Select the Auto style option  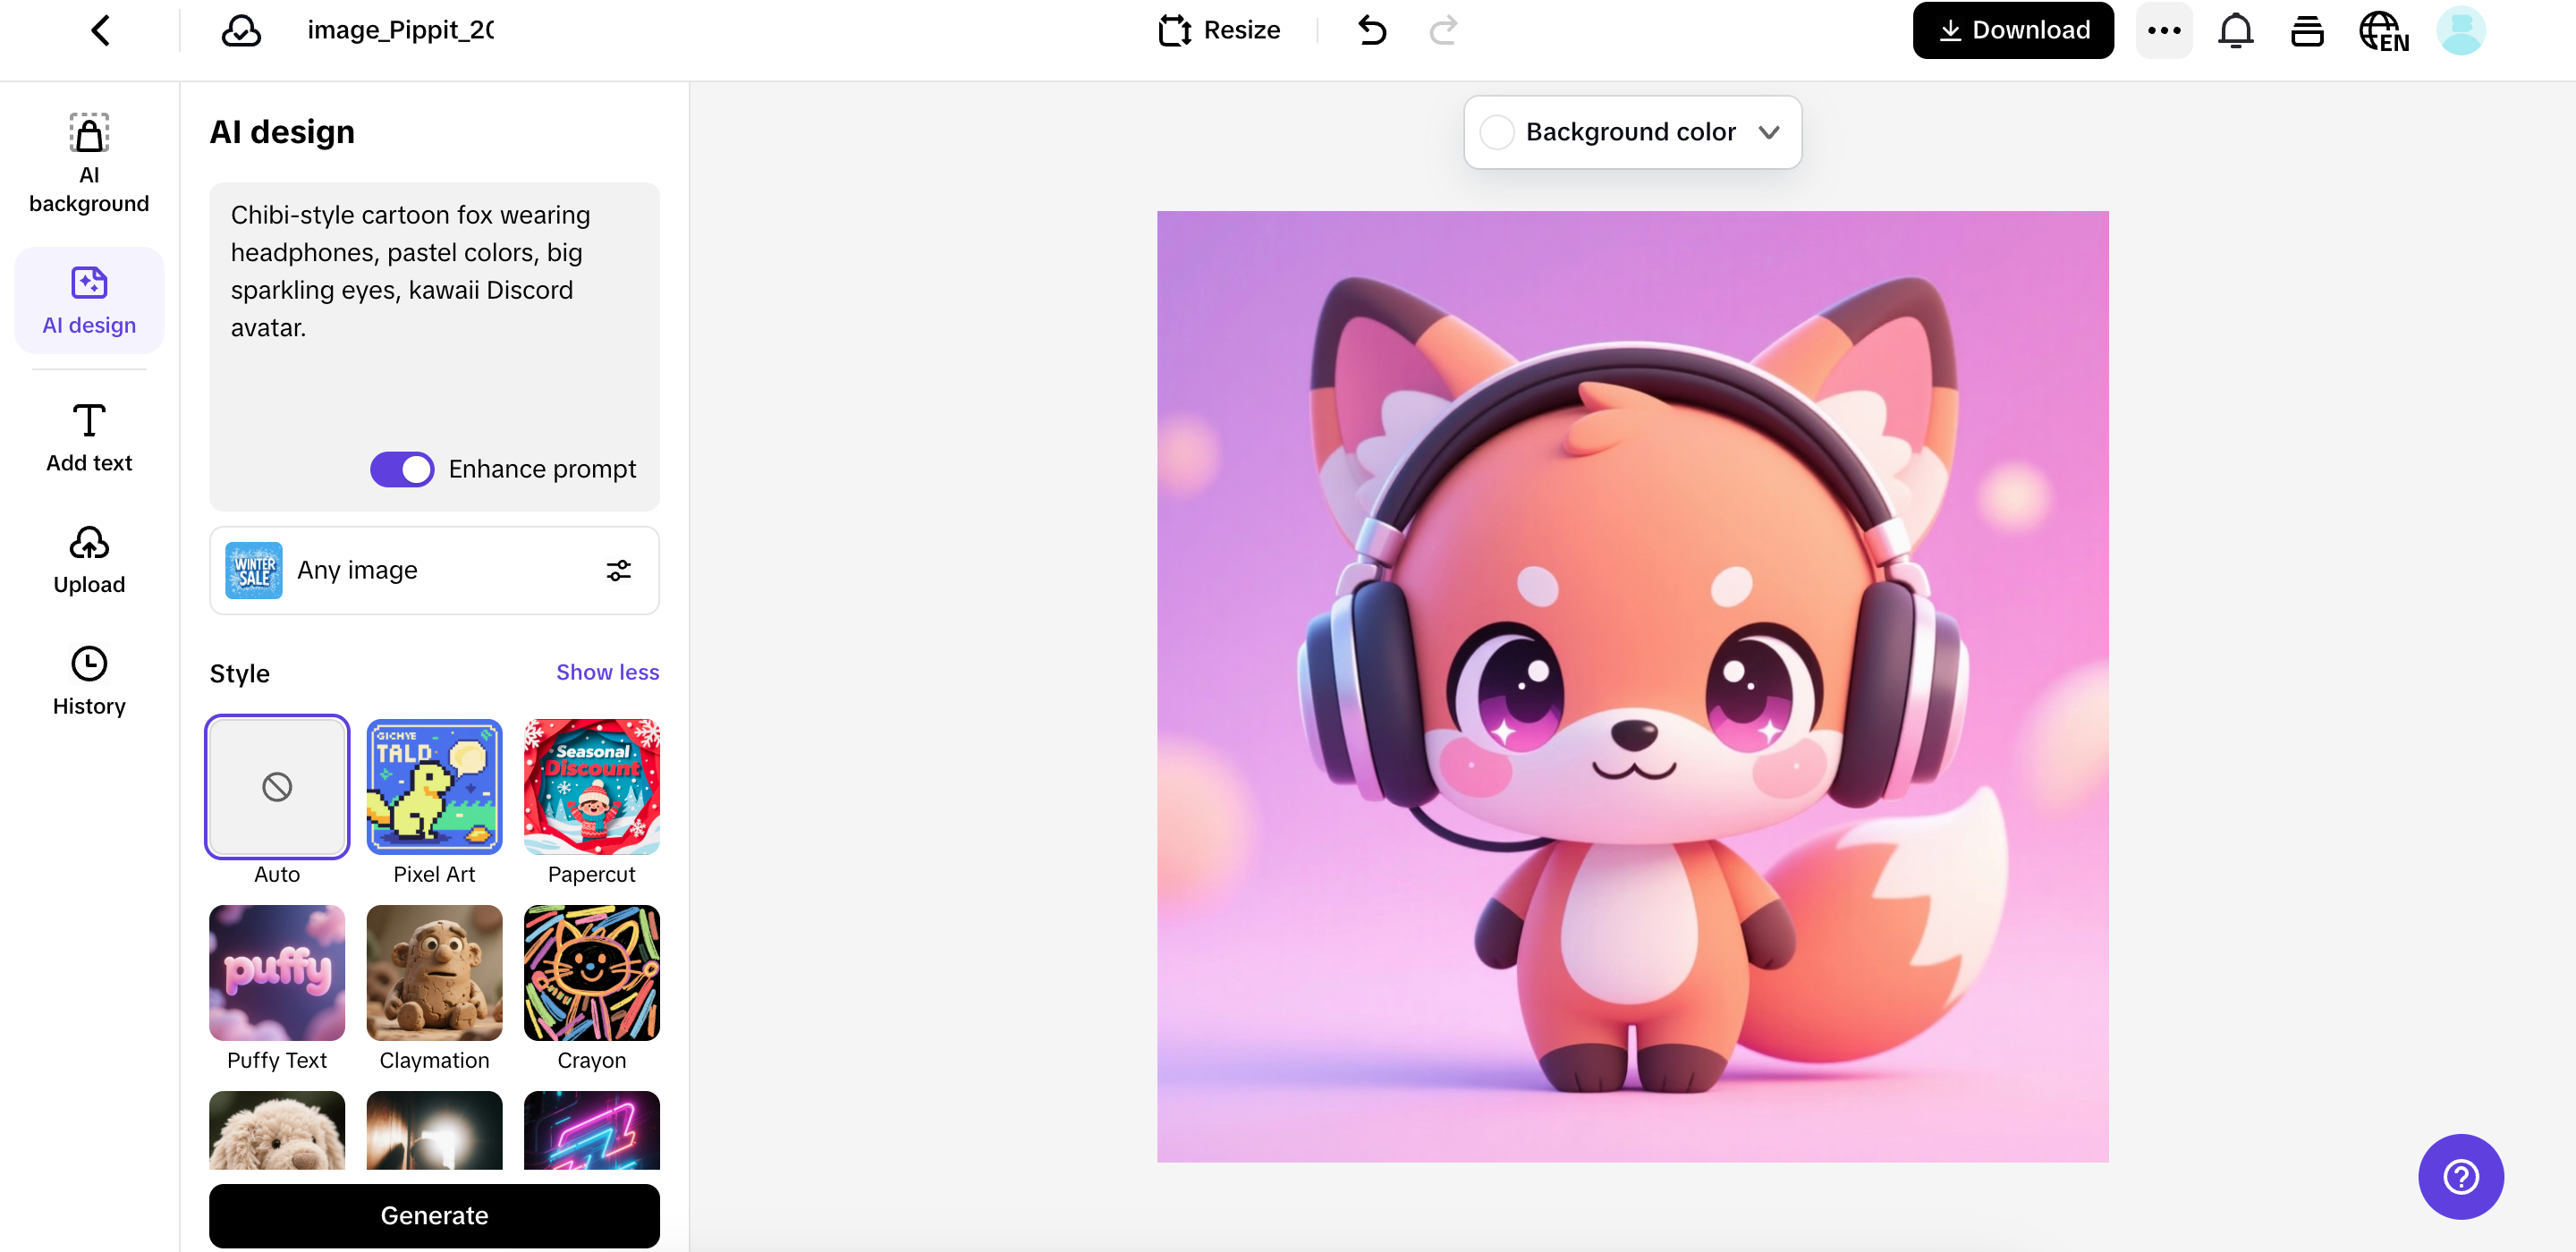click(x=276, y=787)
